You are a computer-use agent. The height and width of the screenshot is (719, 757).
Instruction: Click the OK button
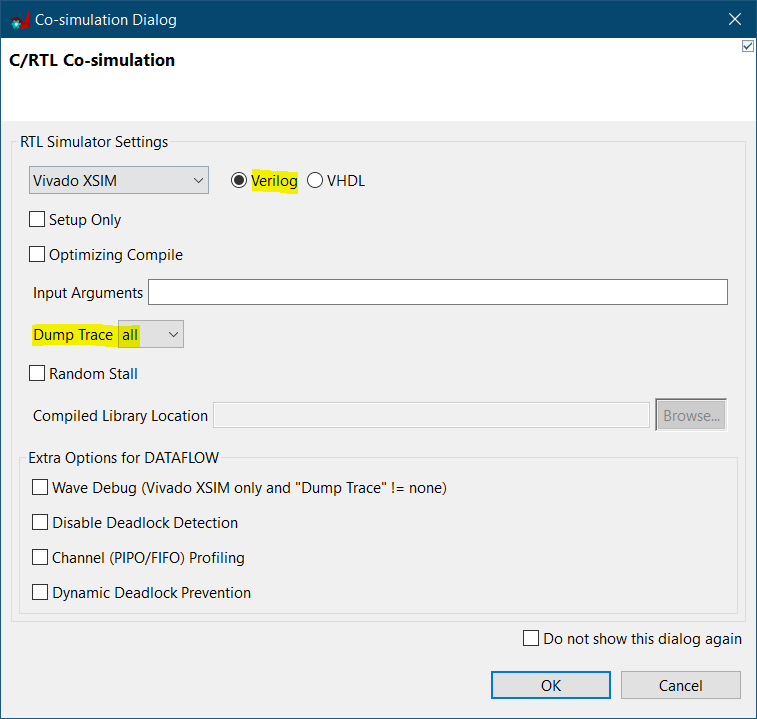click(x=551, y=685)
